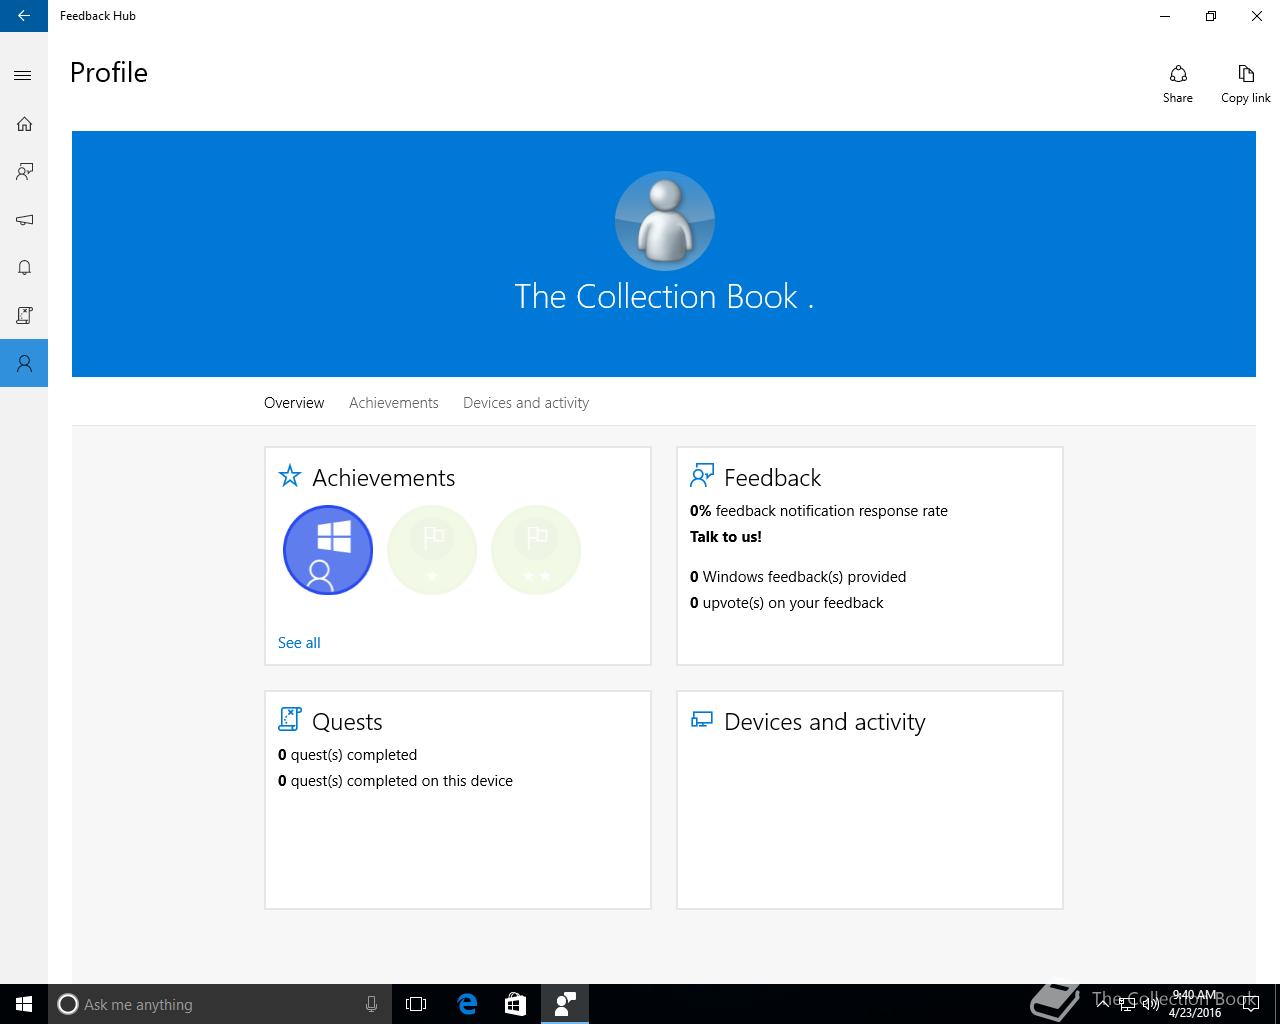This screenshot has height=1024, width=1280.
Task: Click 'The Collection Book .' profile name
Action: point(664,296)
